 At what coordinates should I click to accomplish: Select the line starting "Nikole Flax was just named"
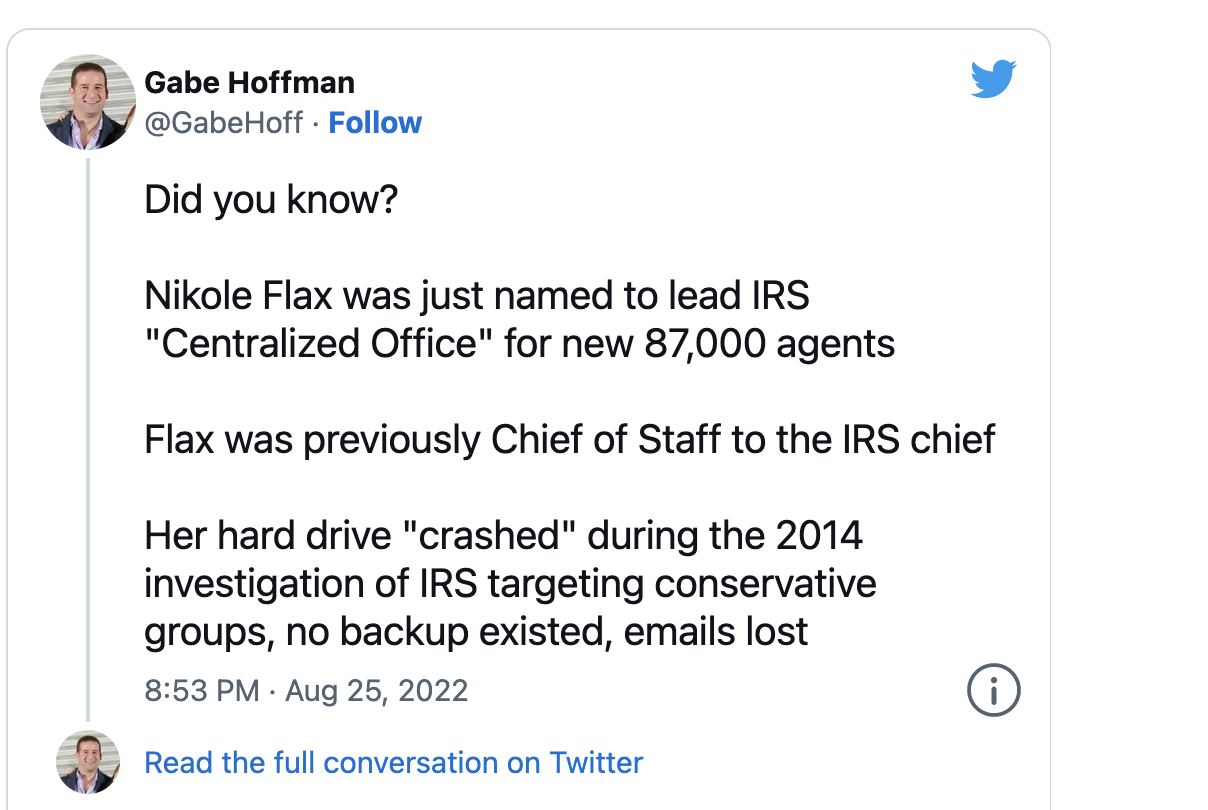477,296
